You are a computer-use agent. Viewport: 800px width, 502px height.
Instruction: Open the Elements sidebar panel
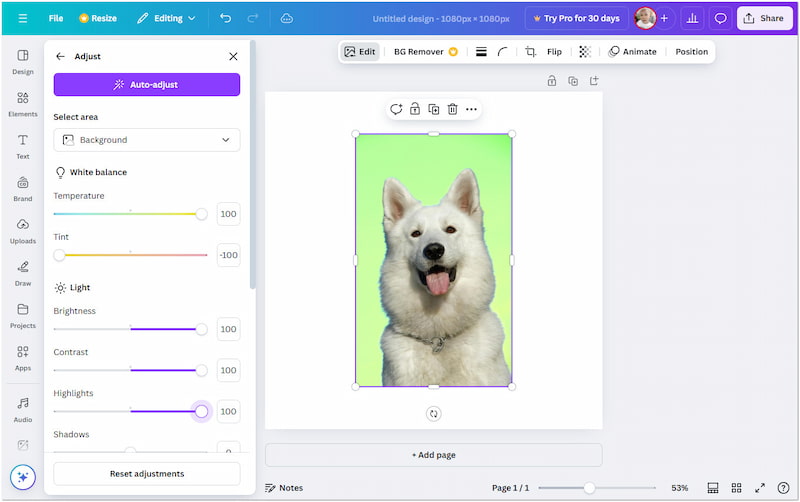coord(22,104)
